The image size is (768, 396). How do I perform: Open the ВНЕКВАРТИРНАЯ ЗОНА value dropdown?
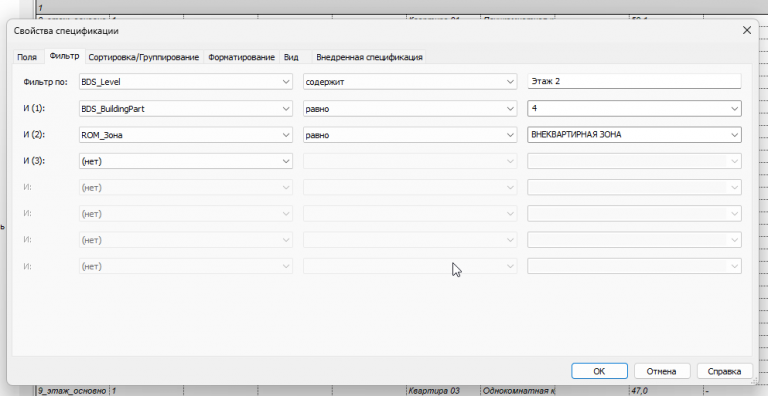(x=634, y=135)
